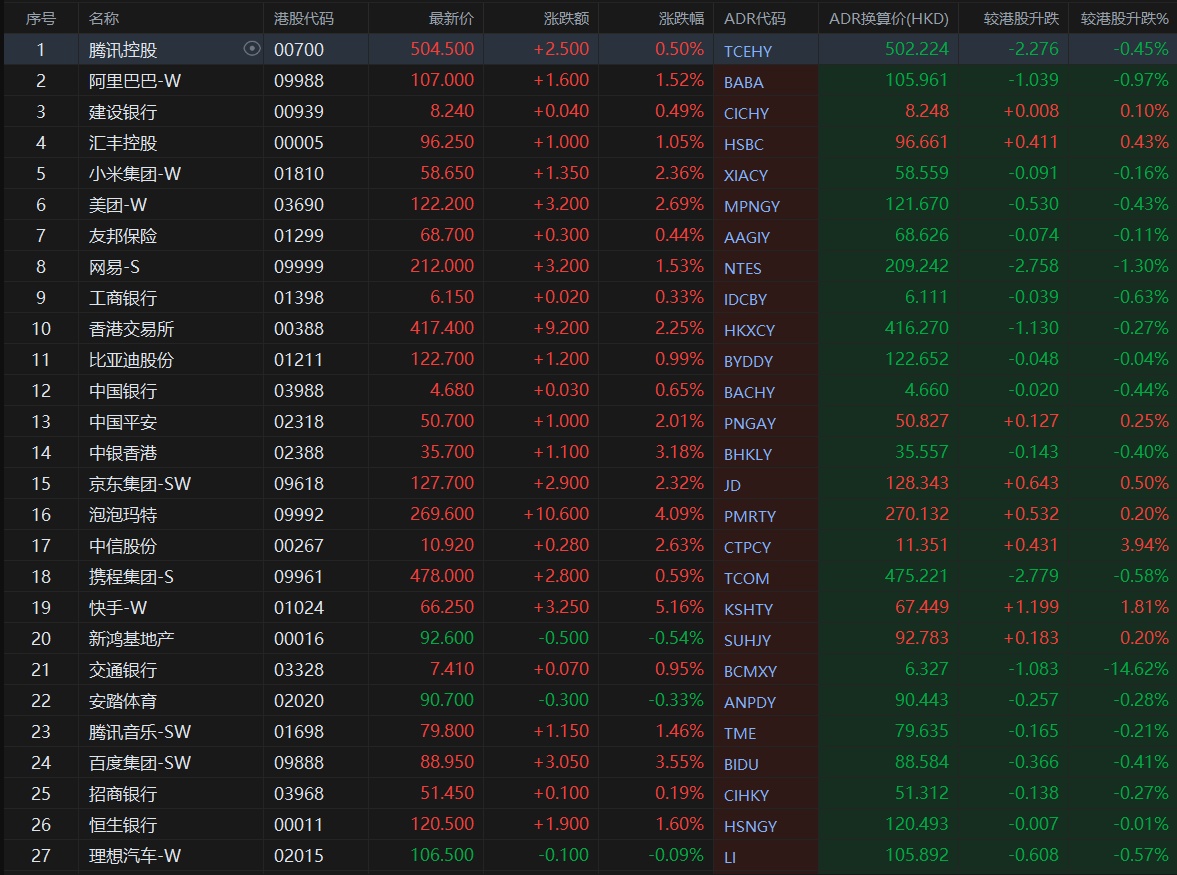Sort by 最新价 column header

click(451, 18)
